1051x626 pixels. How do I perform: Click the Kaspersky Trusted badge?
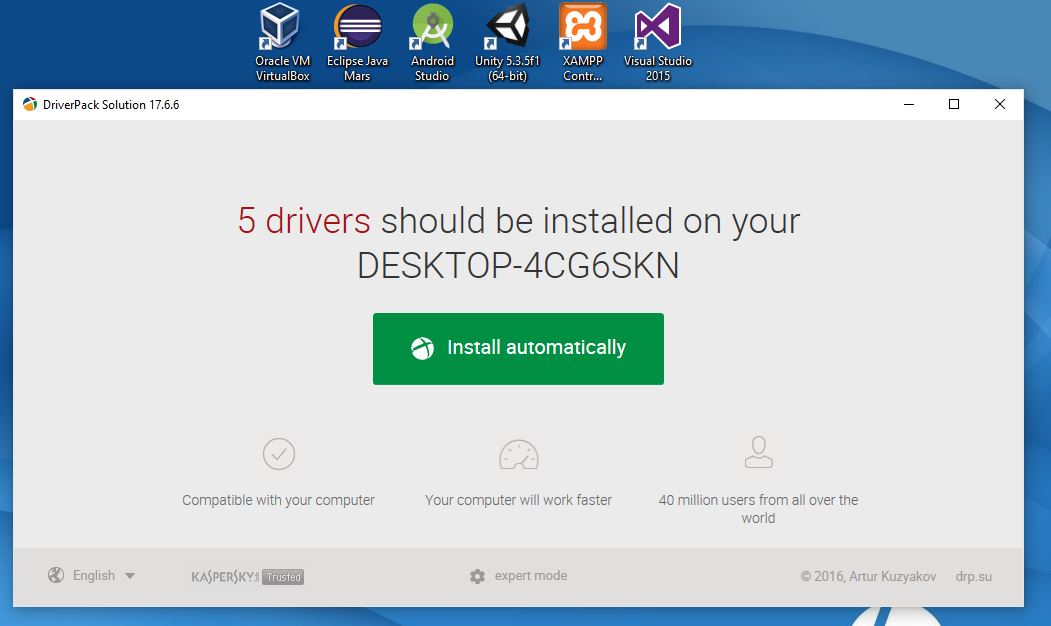coord(247,576)
